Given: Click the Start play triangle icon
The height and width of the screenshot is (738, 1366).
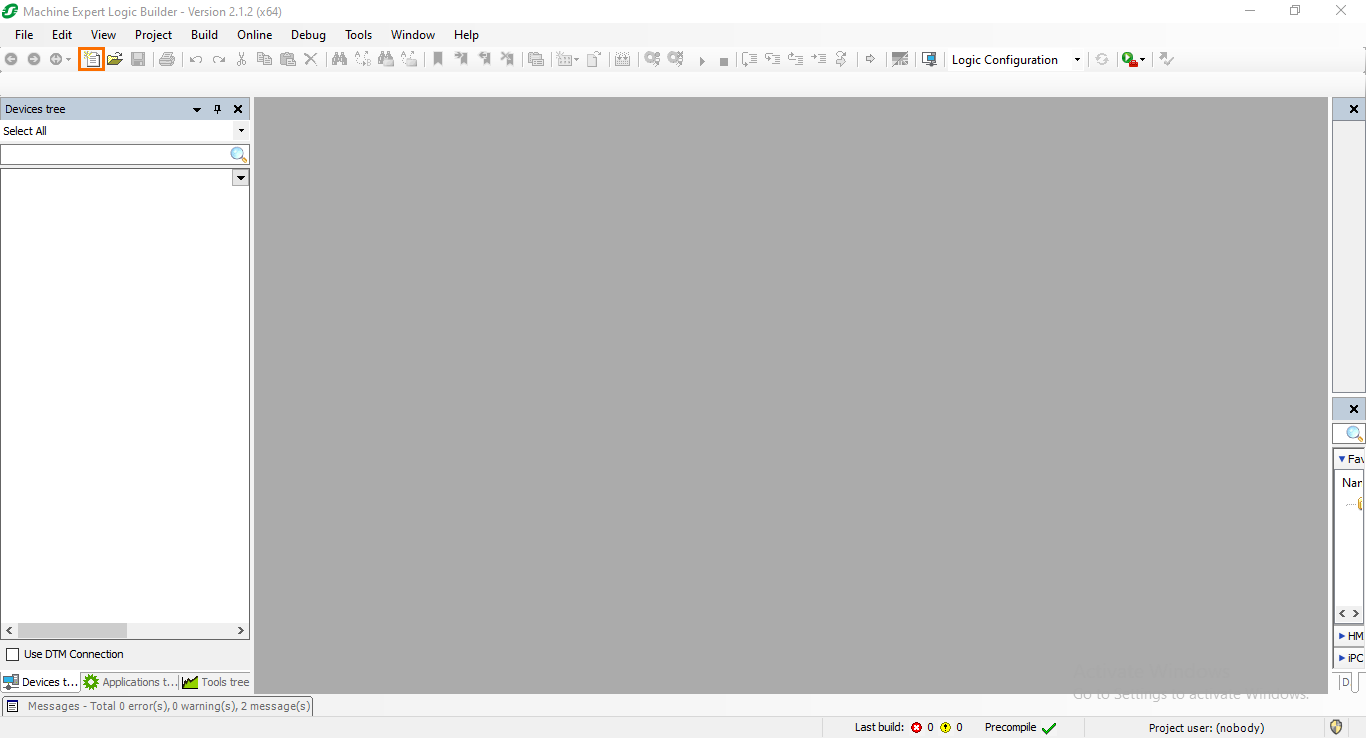Looking at the screenshot, I should [702, 61].
